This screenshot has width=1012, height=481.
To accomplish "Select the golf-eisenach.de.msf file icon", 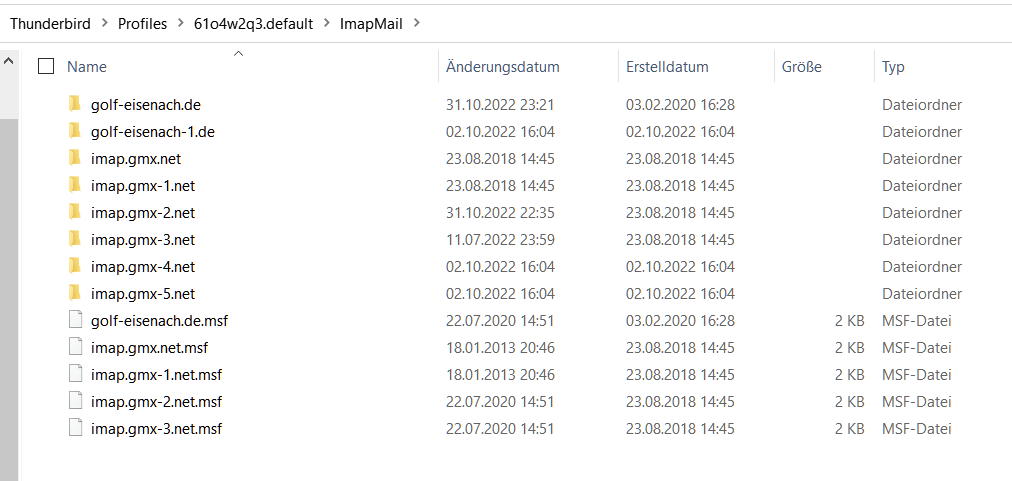I will (76, 320).
